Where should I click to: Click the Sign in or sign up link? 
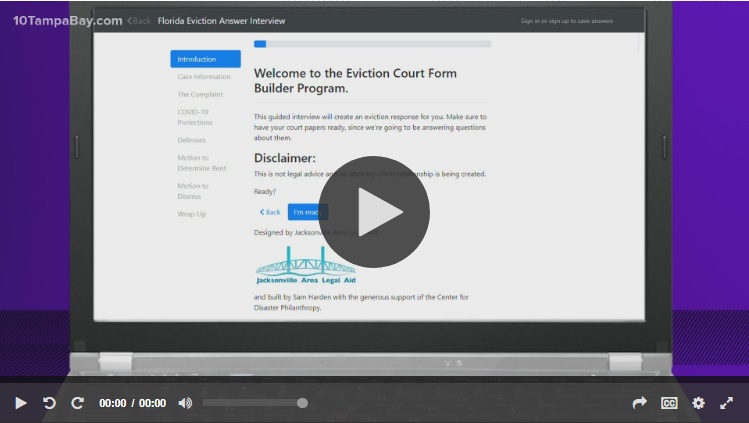[x=566, y=21]
